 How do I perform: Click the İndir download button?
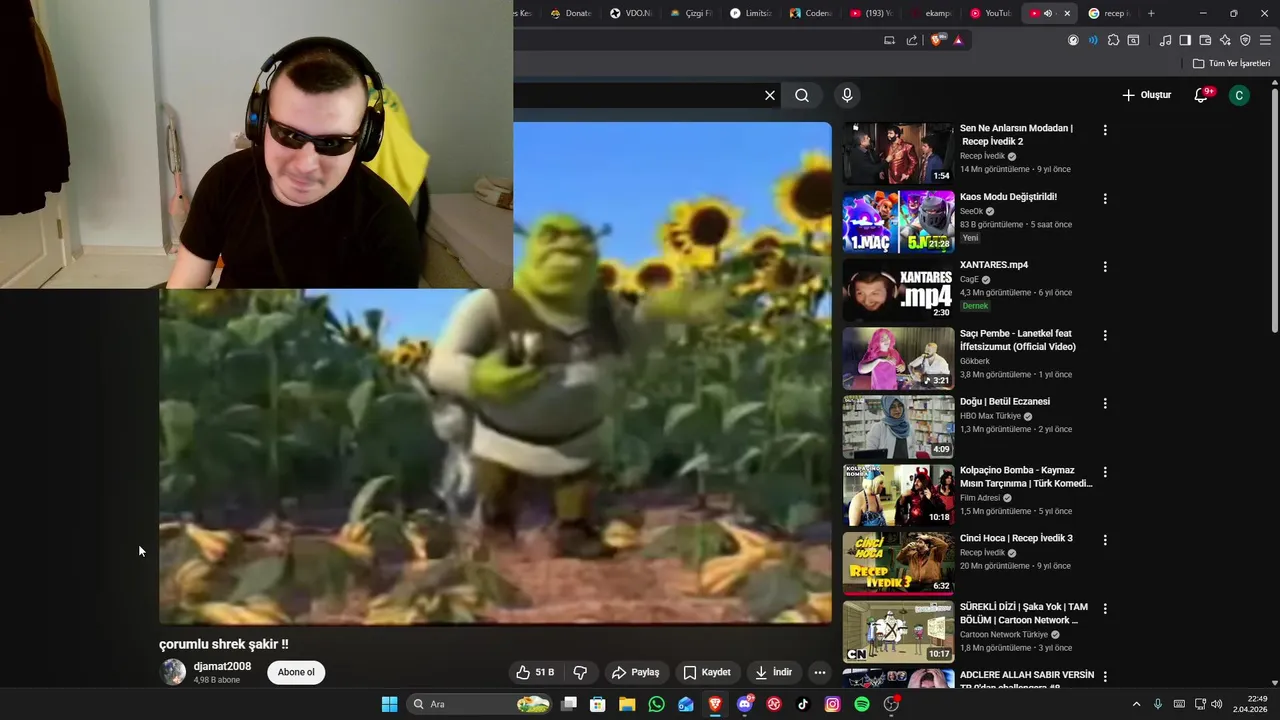click(x=773, y=672)
